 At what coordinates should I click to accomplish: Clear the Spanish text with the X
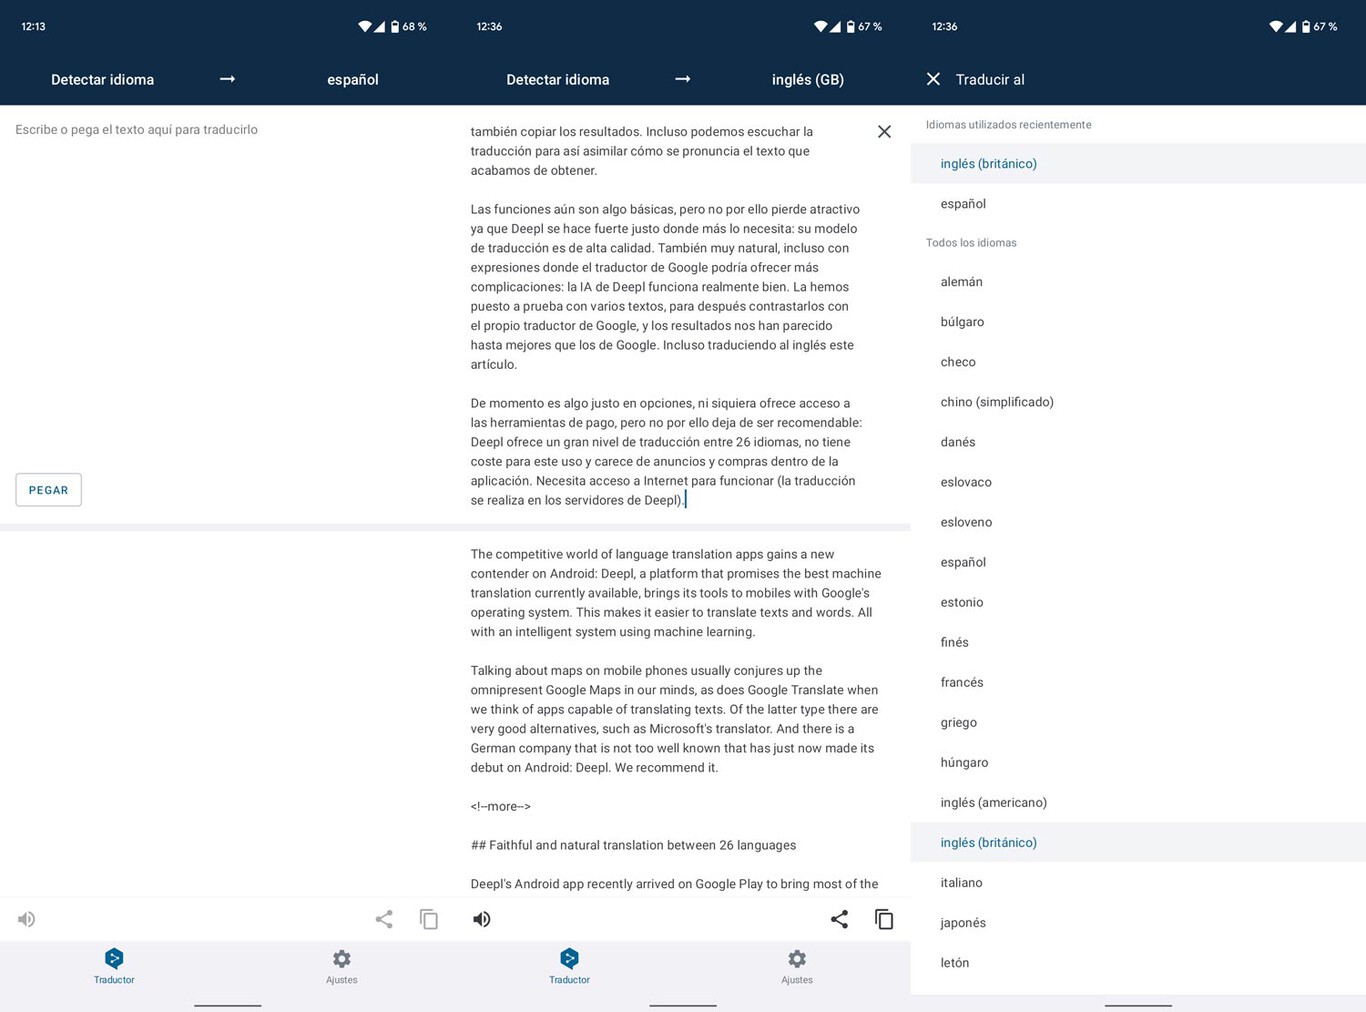(x=884, y=131)
